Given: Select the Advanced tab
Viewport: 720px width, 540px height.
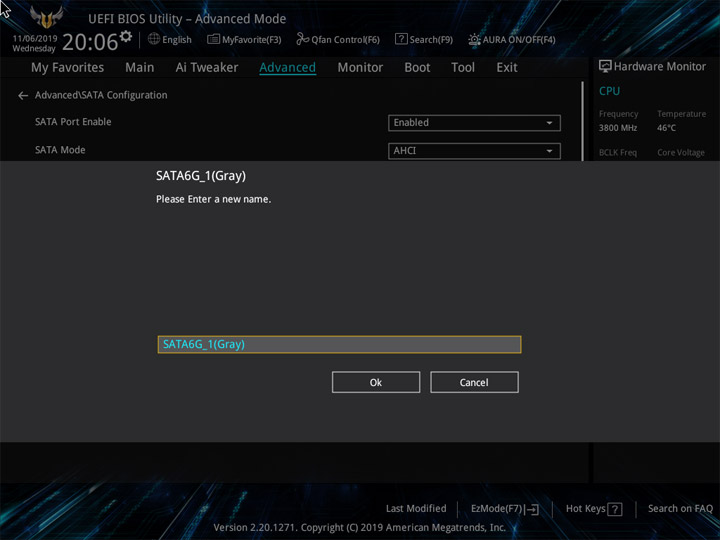Looking at the screenshot, I should (287, 68).
